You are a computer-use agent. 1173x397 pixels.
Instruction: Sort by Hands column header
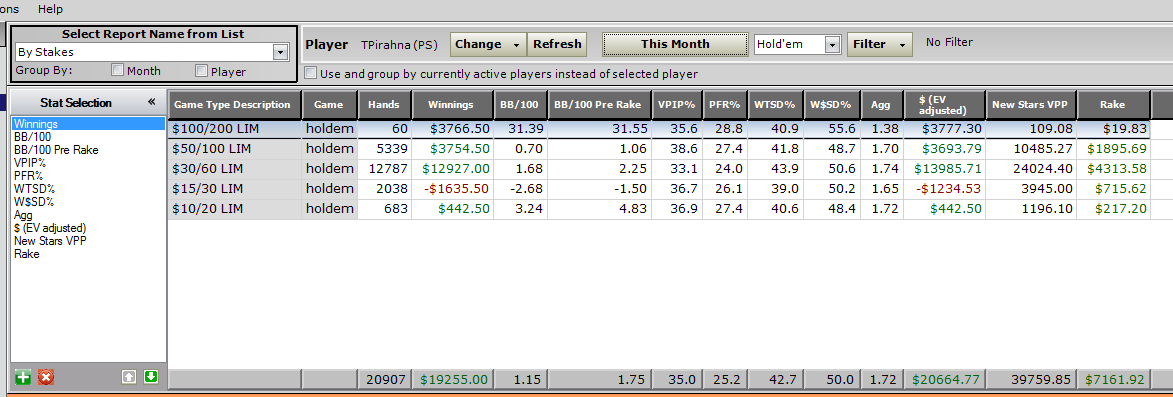coord(385,105)
